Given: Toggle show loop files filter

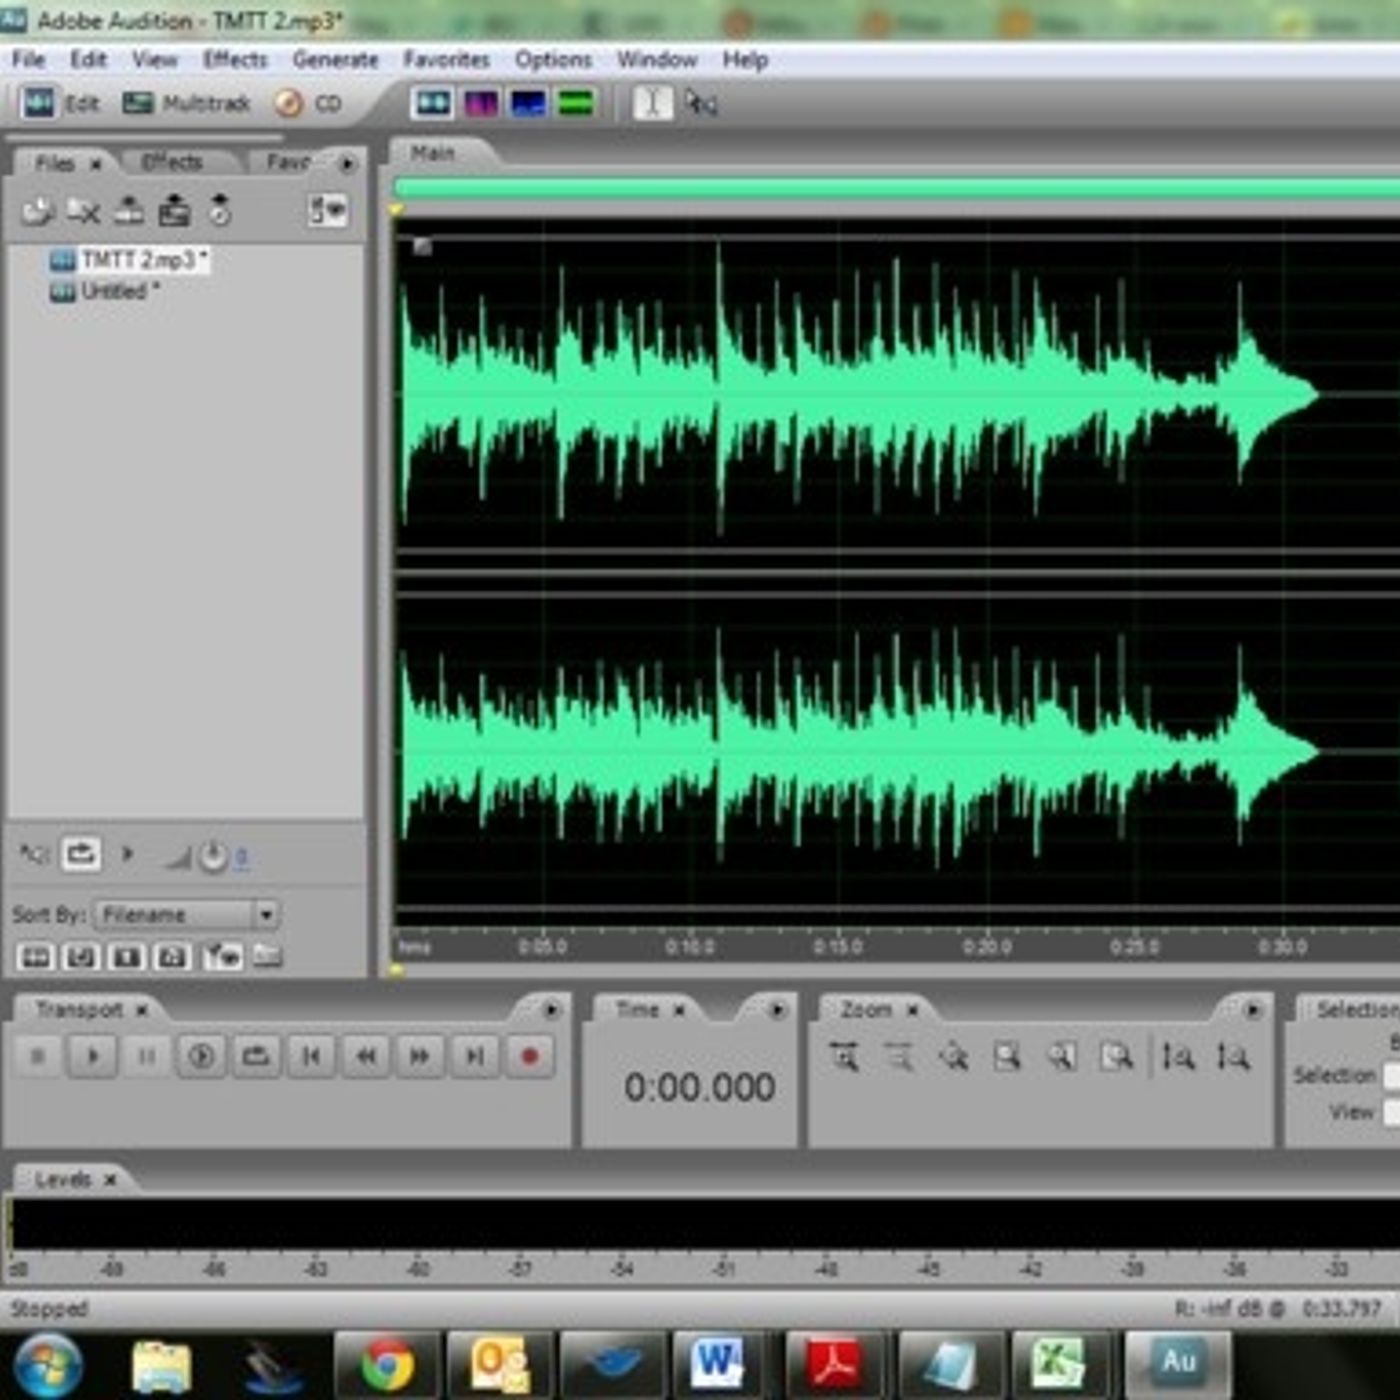Looking at the screenshot, I should tap(81, 957).
